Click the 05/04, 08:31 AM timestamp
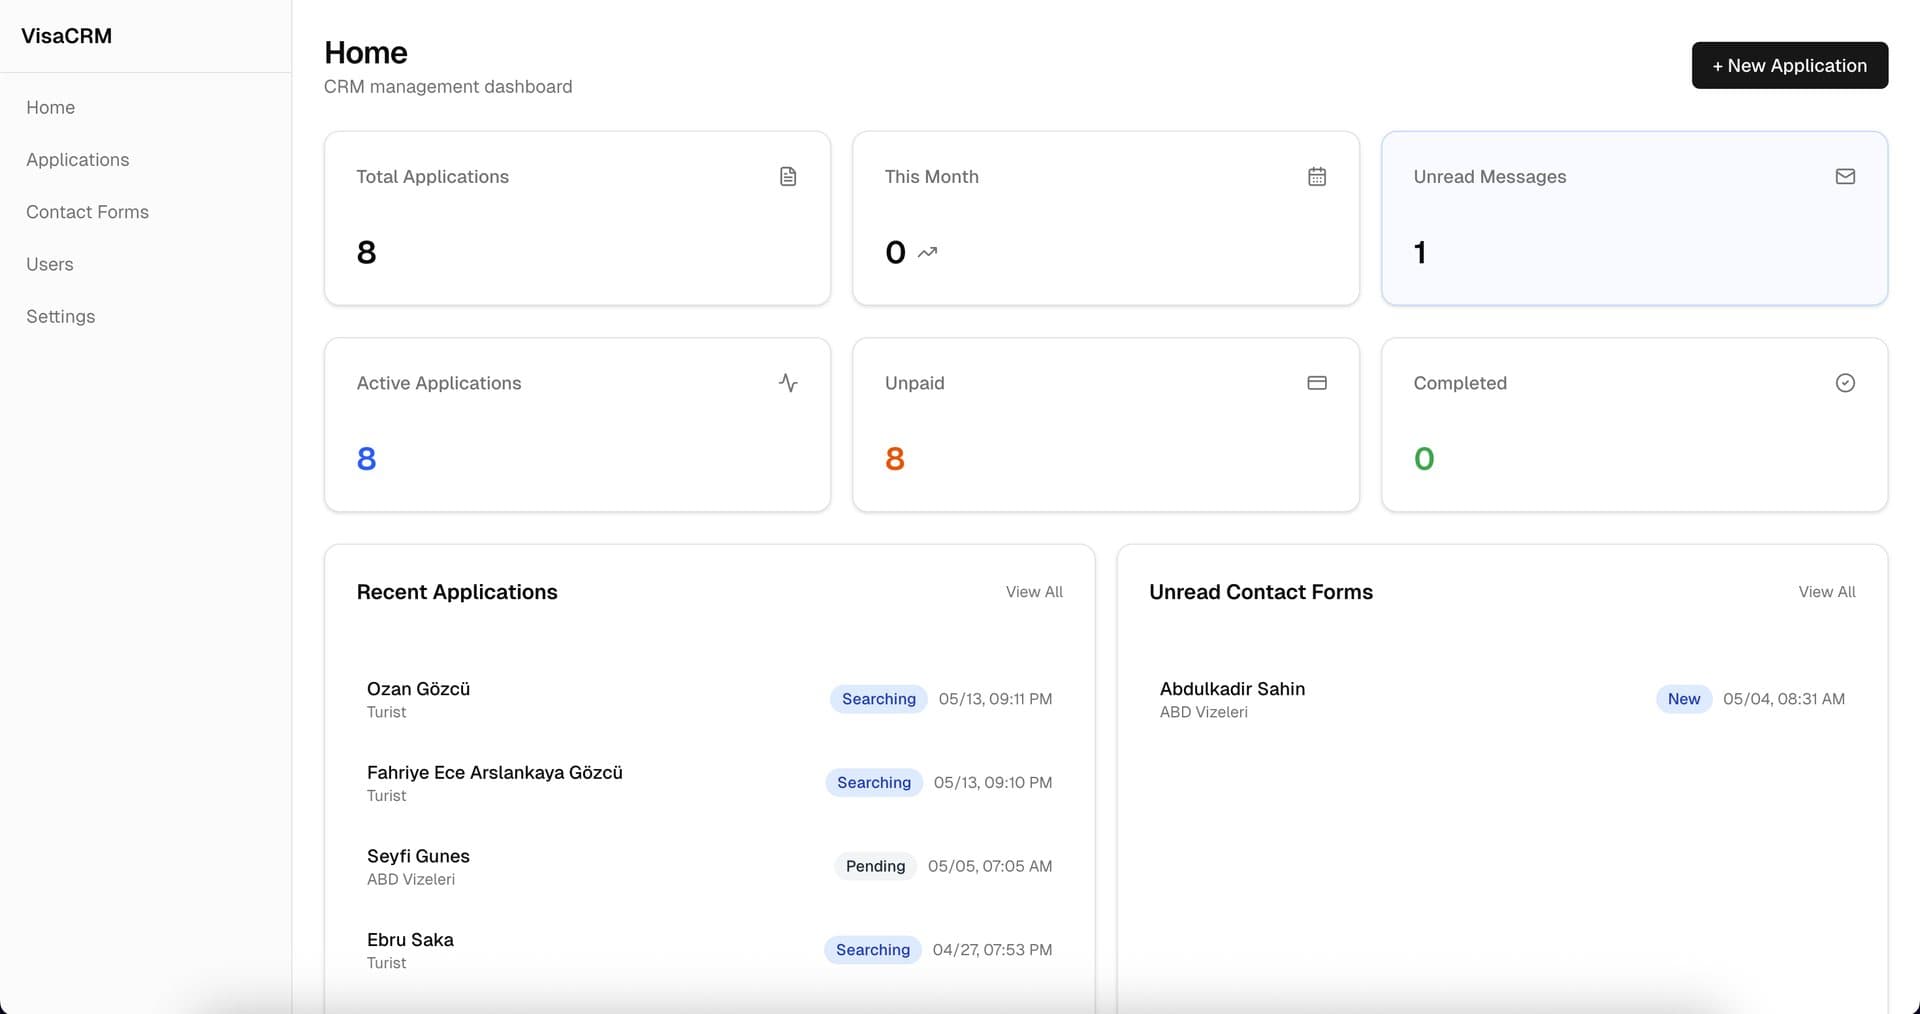The width and height of the screenshot is (1920, 1014). [x=1783, y=699]
